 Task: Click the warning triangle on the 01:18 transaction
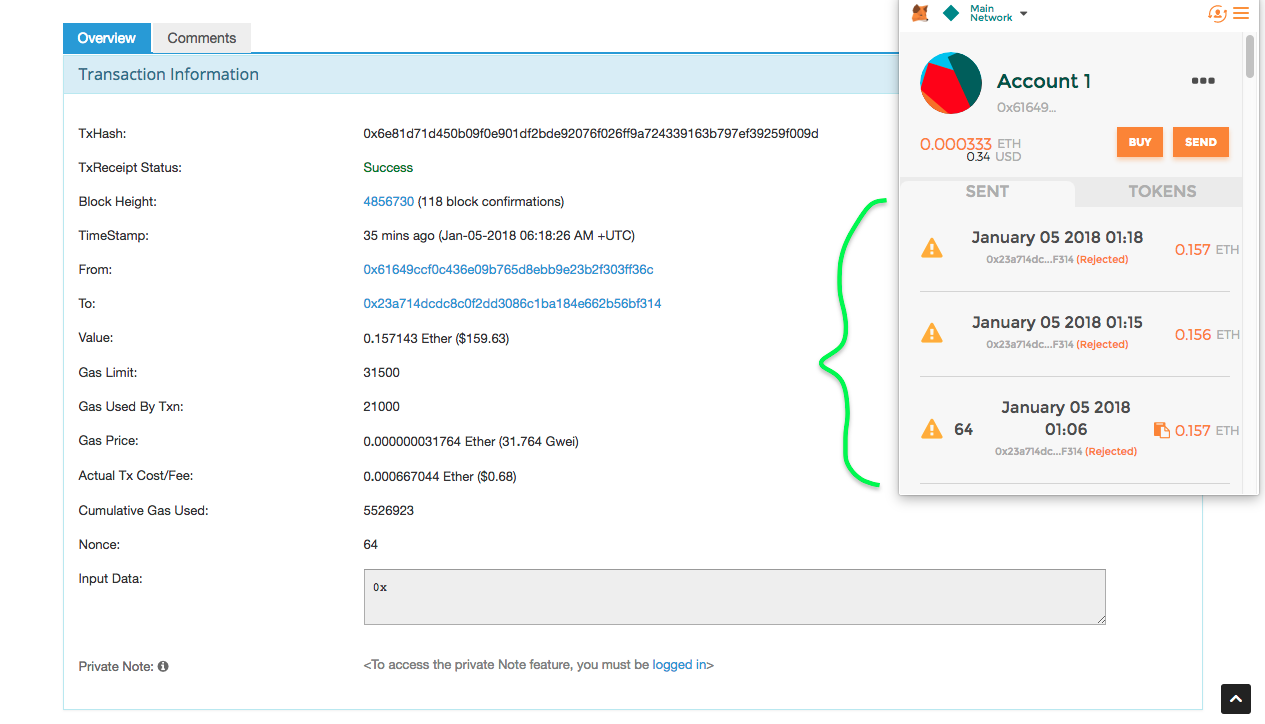[x=932, y=247]
